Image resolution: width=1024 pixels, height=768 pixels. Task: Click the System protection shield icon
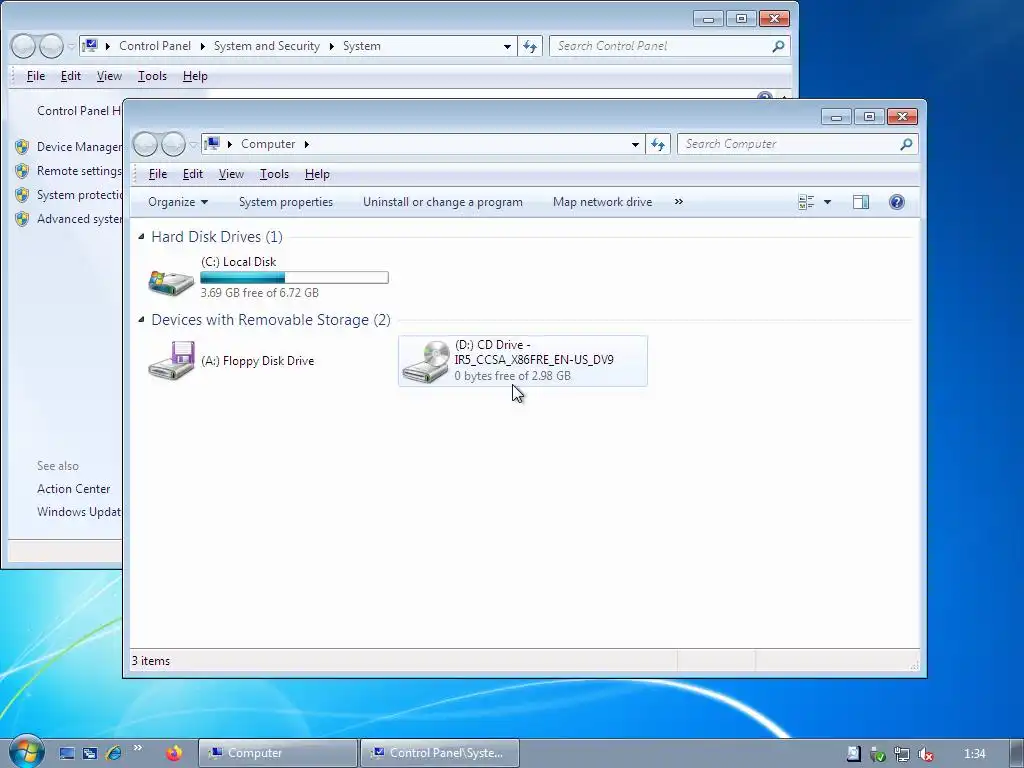(x=22, y=195)
